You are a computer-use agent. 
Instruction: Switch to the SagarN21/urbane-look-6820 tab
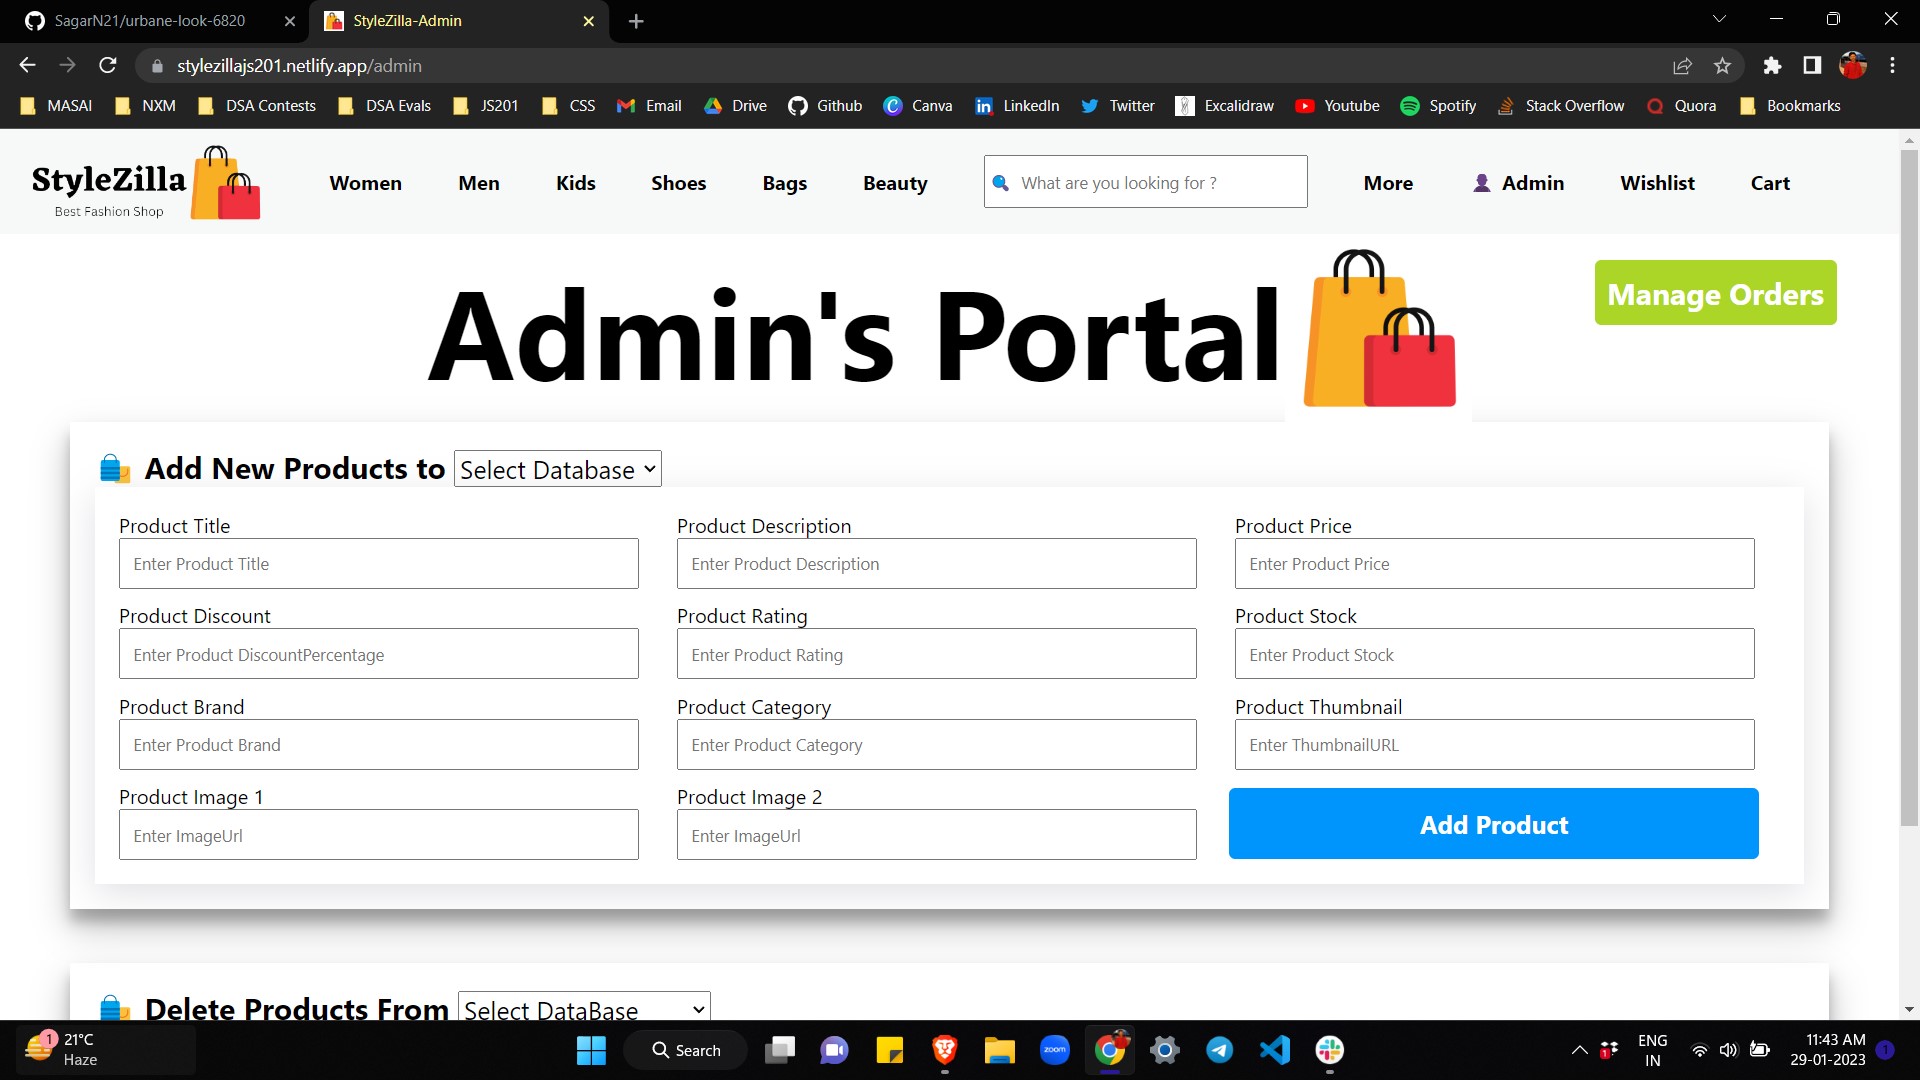[150, 21]
